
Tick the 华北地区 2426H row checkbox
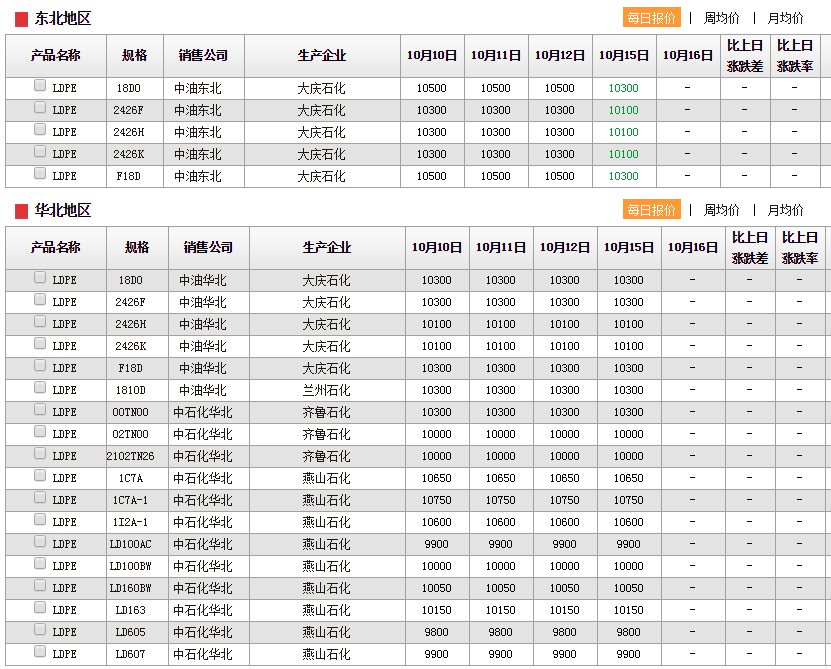tap(40, 321)
